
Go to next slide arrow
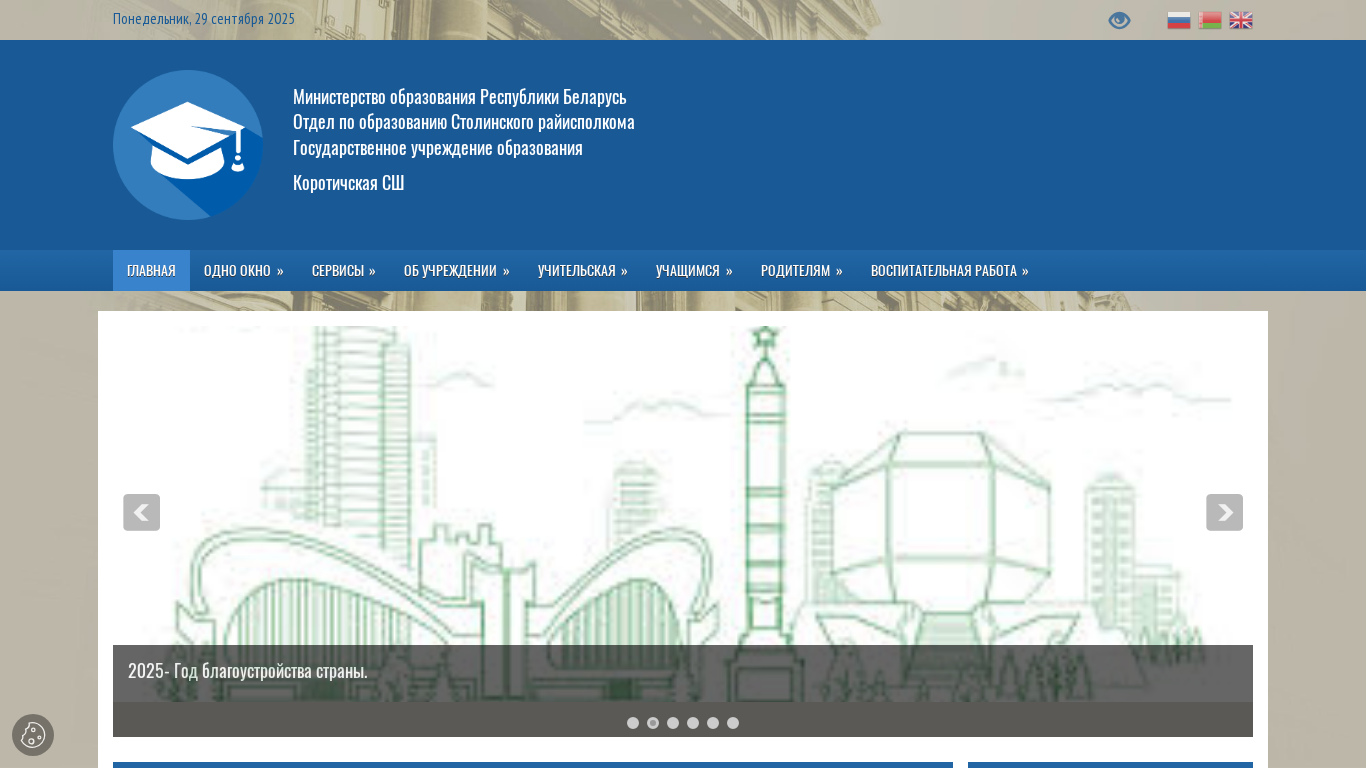click(1224, 512)
